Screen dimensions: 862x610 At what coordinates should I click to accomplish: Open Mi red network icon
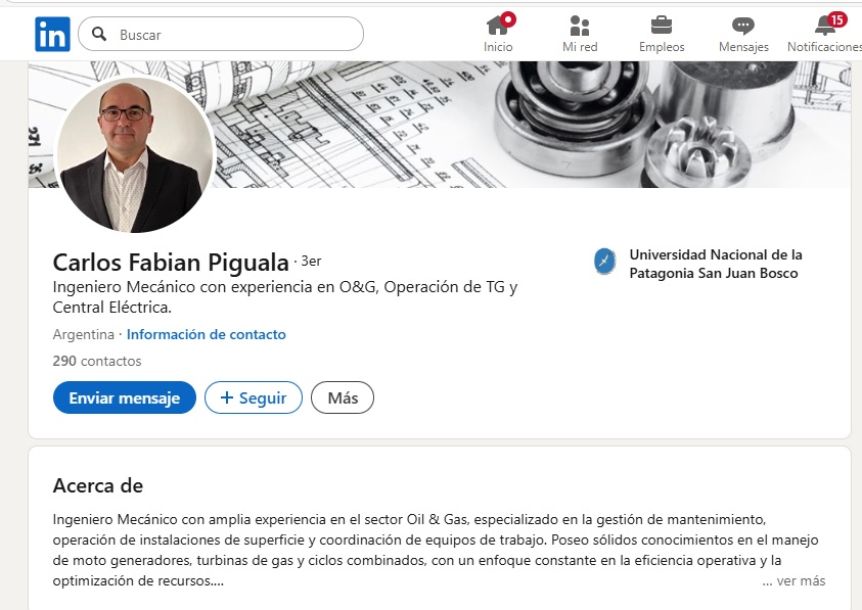coord(579,25)
